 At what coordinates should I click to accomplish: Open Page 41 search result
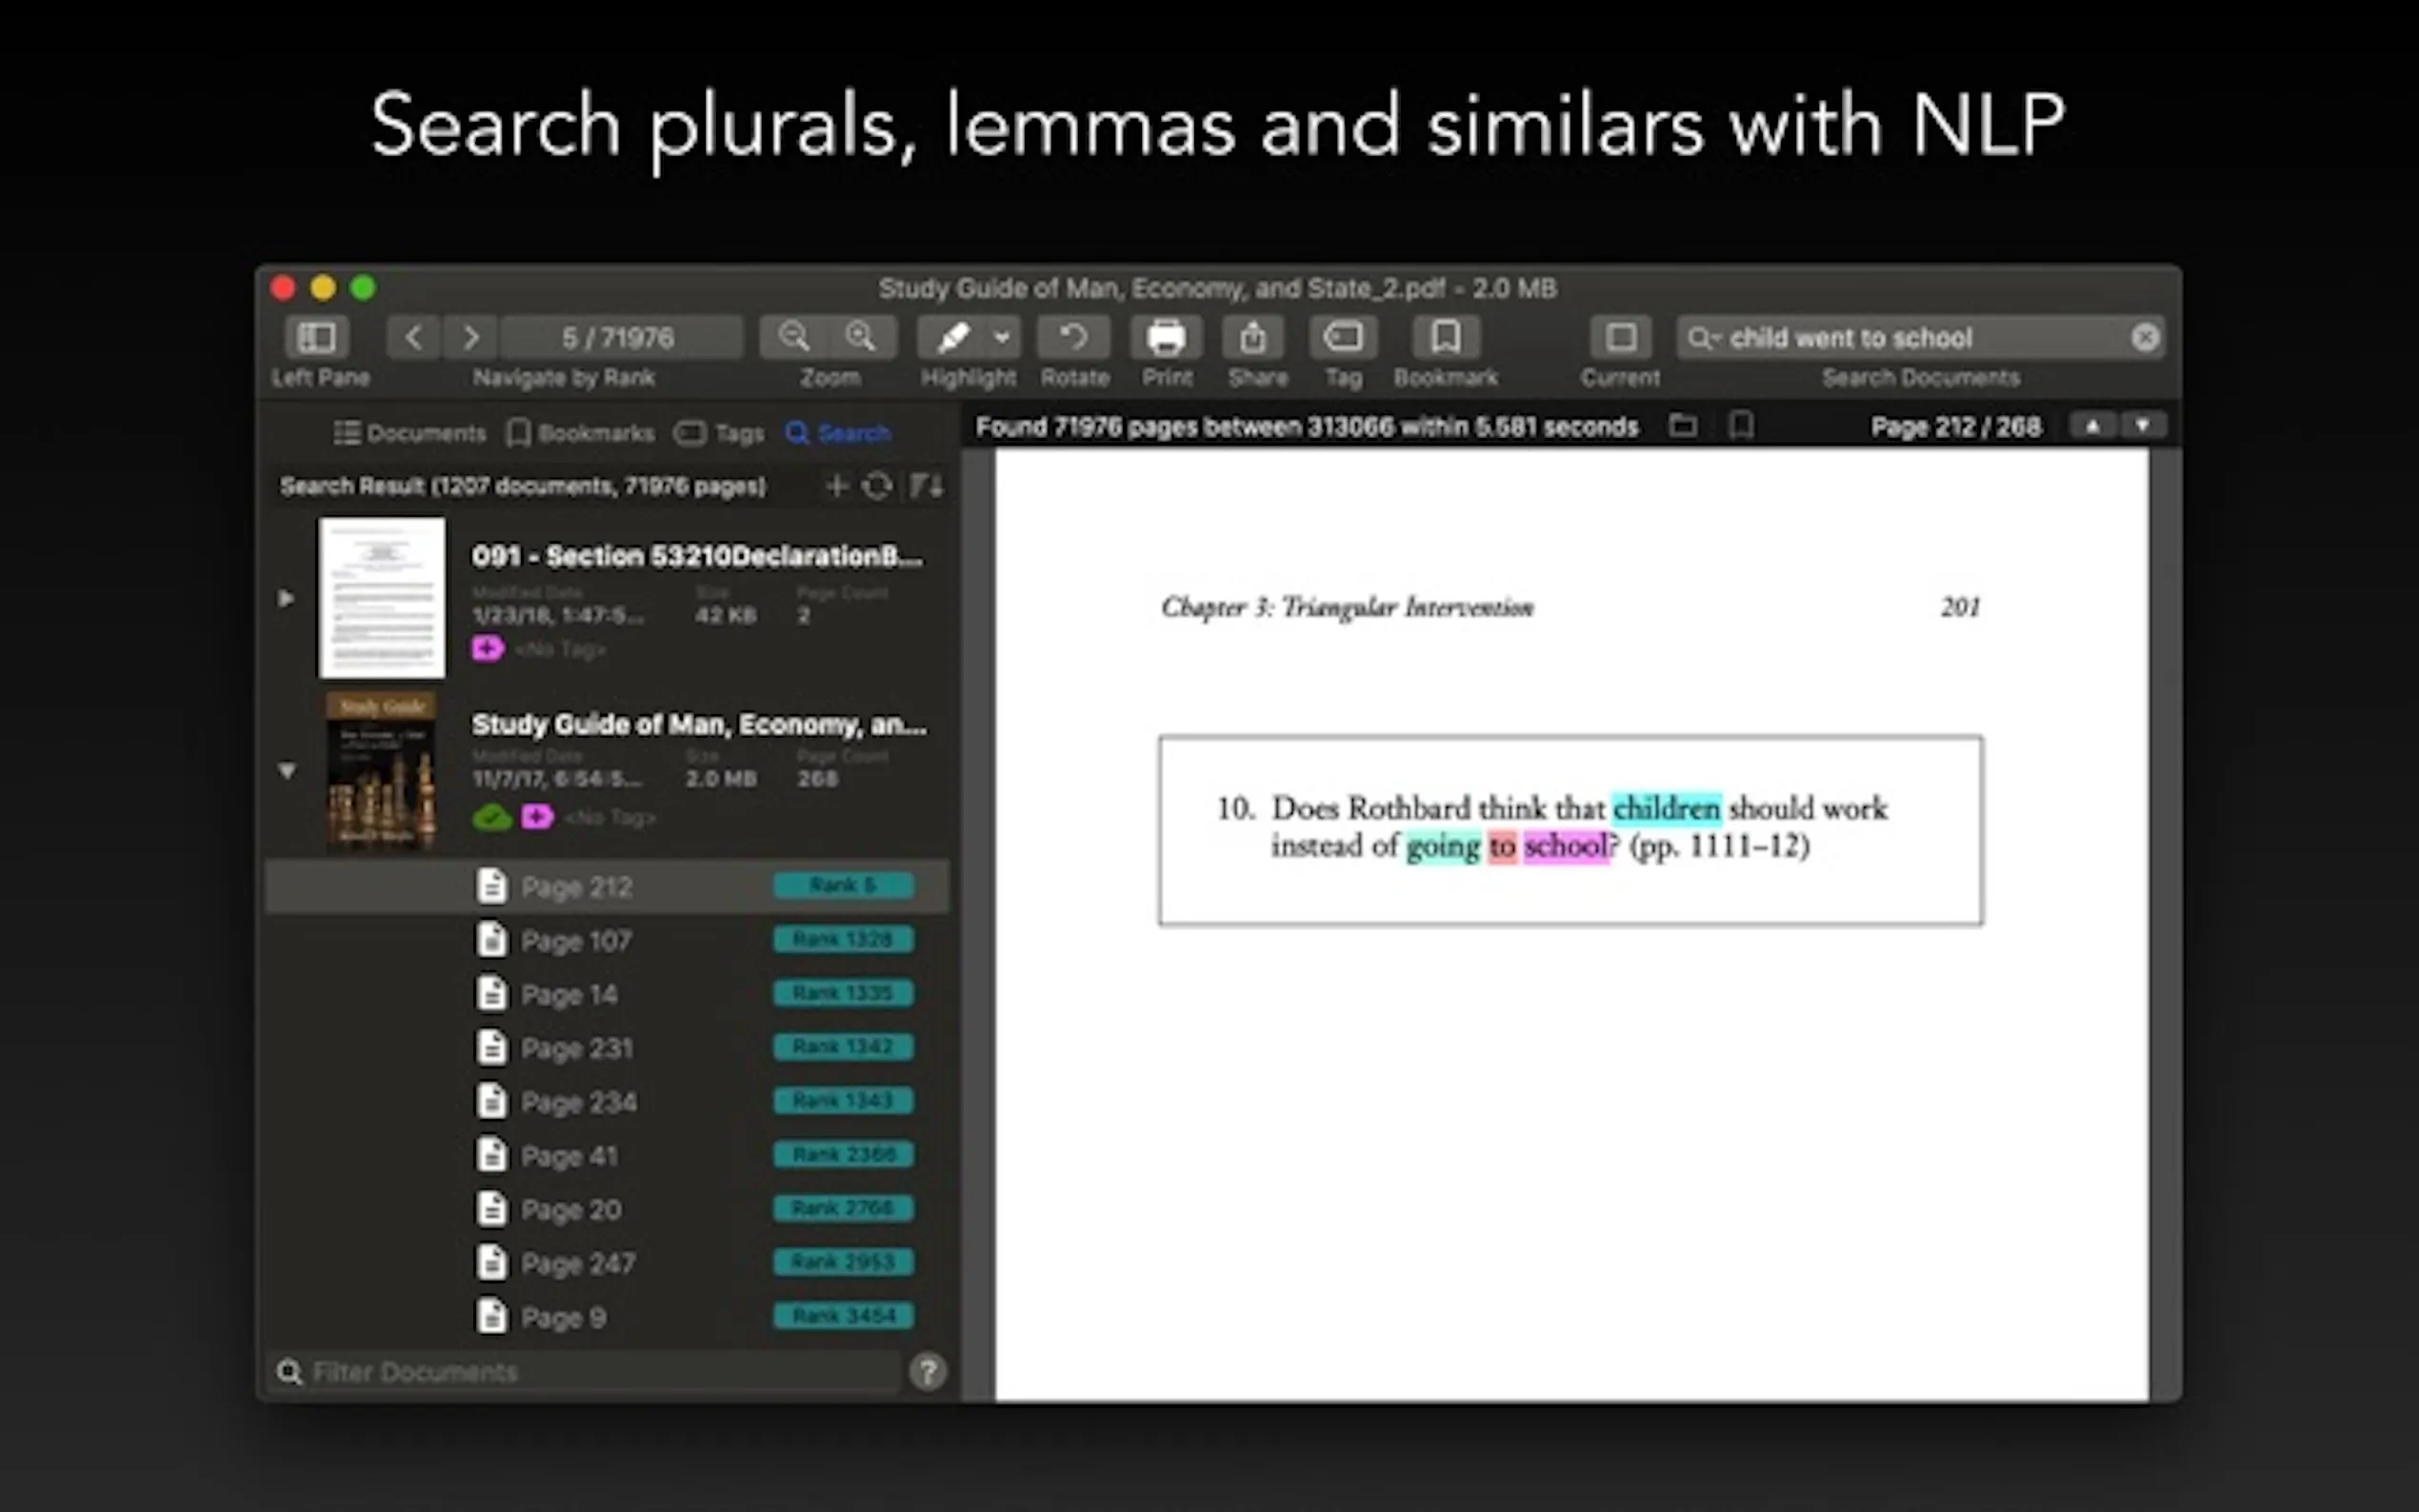pyautogui.click(x=607, y=1156)
